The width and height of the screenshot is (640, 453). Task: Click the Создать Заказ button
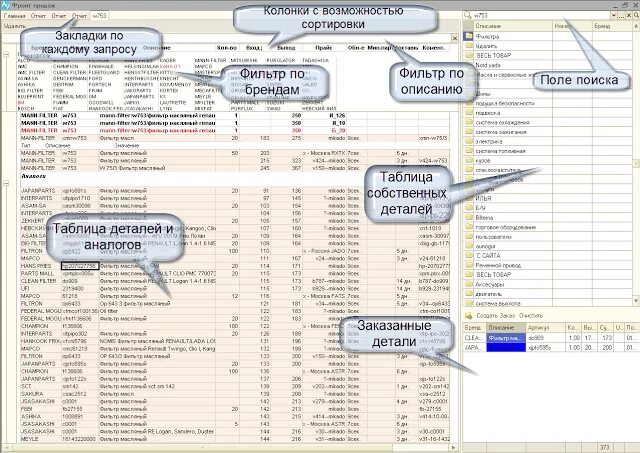pyautogui.click(x=496, y=315)
